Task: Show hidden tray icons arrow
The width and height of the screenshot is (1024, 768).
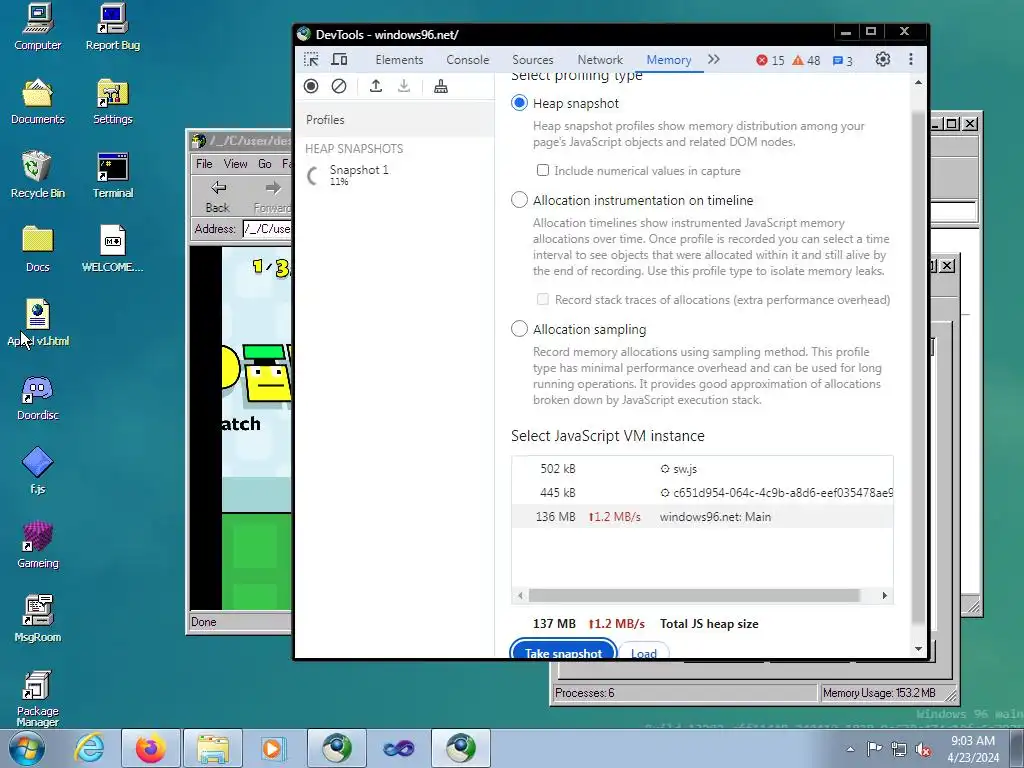Action: tap(850, 749)
